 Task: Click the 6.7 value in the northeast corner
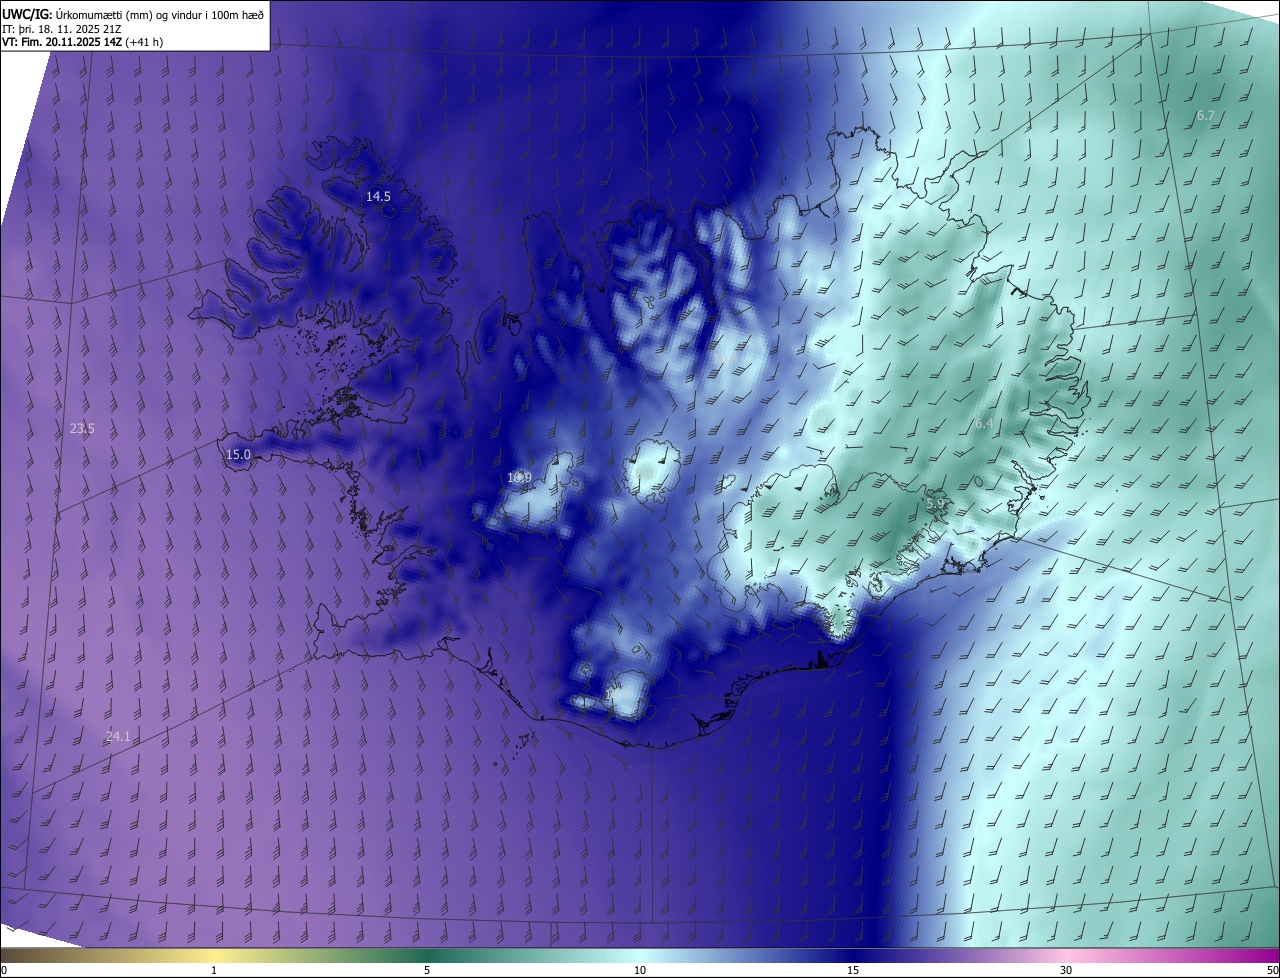point(1206,116)
